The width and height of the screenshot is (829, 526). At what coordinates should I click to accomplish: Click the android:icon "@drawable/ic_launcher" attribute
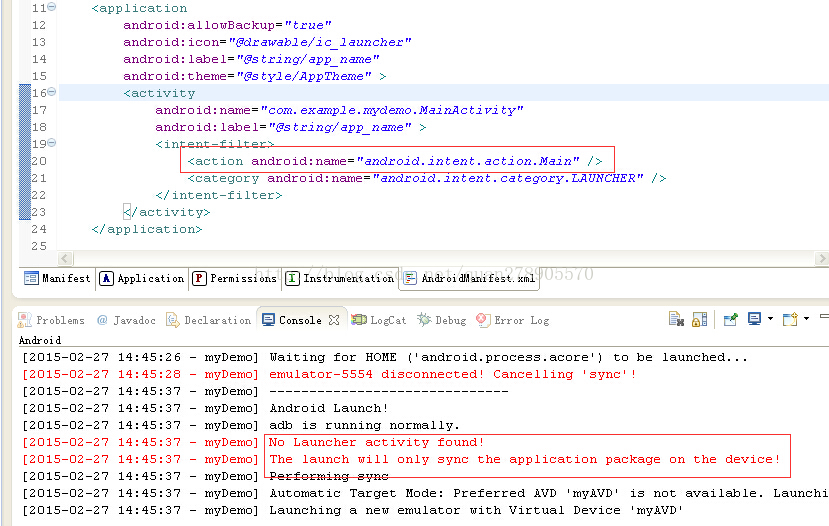[267, 42]
